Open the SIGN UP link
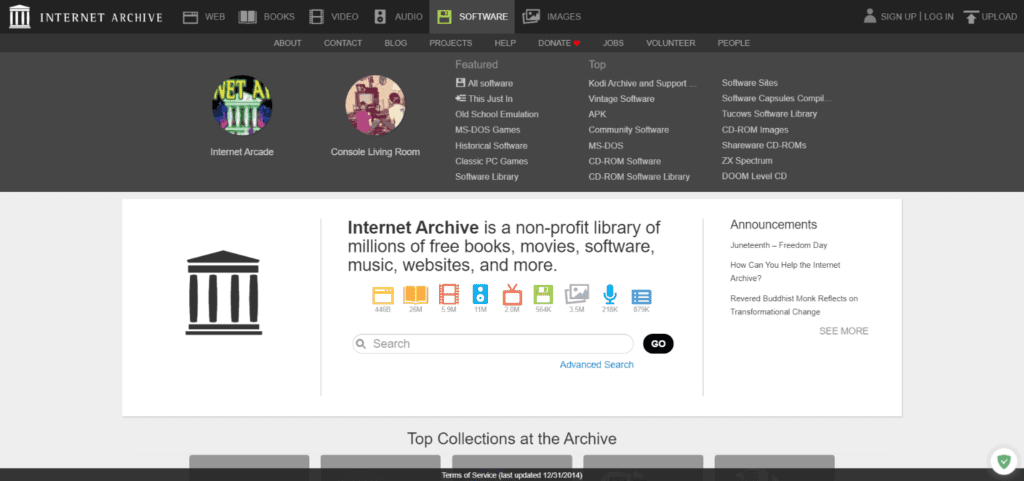 point(898,17)
